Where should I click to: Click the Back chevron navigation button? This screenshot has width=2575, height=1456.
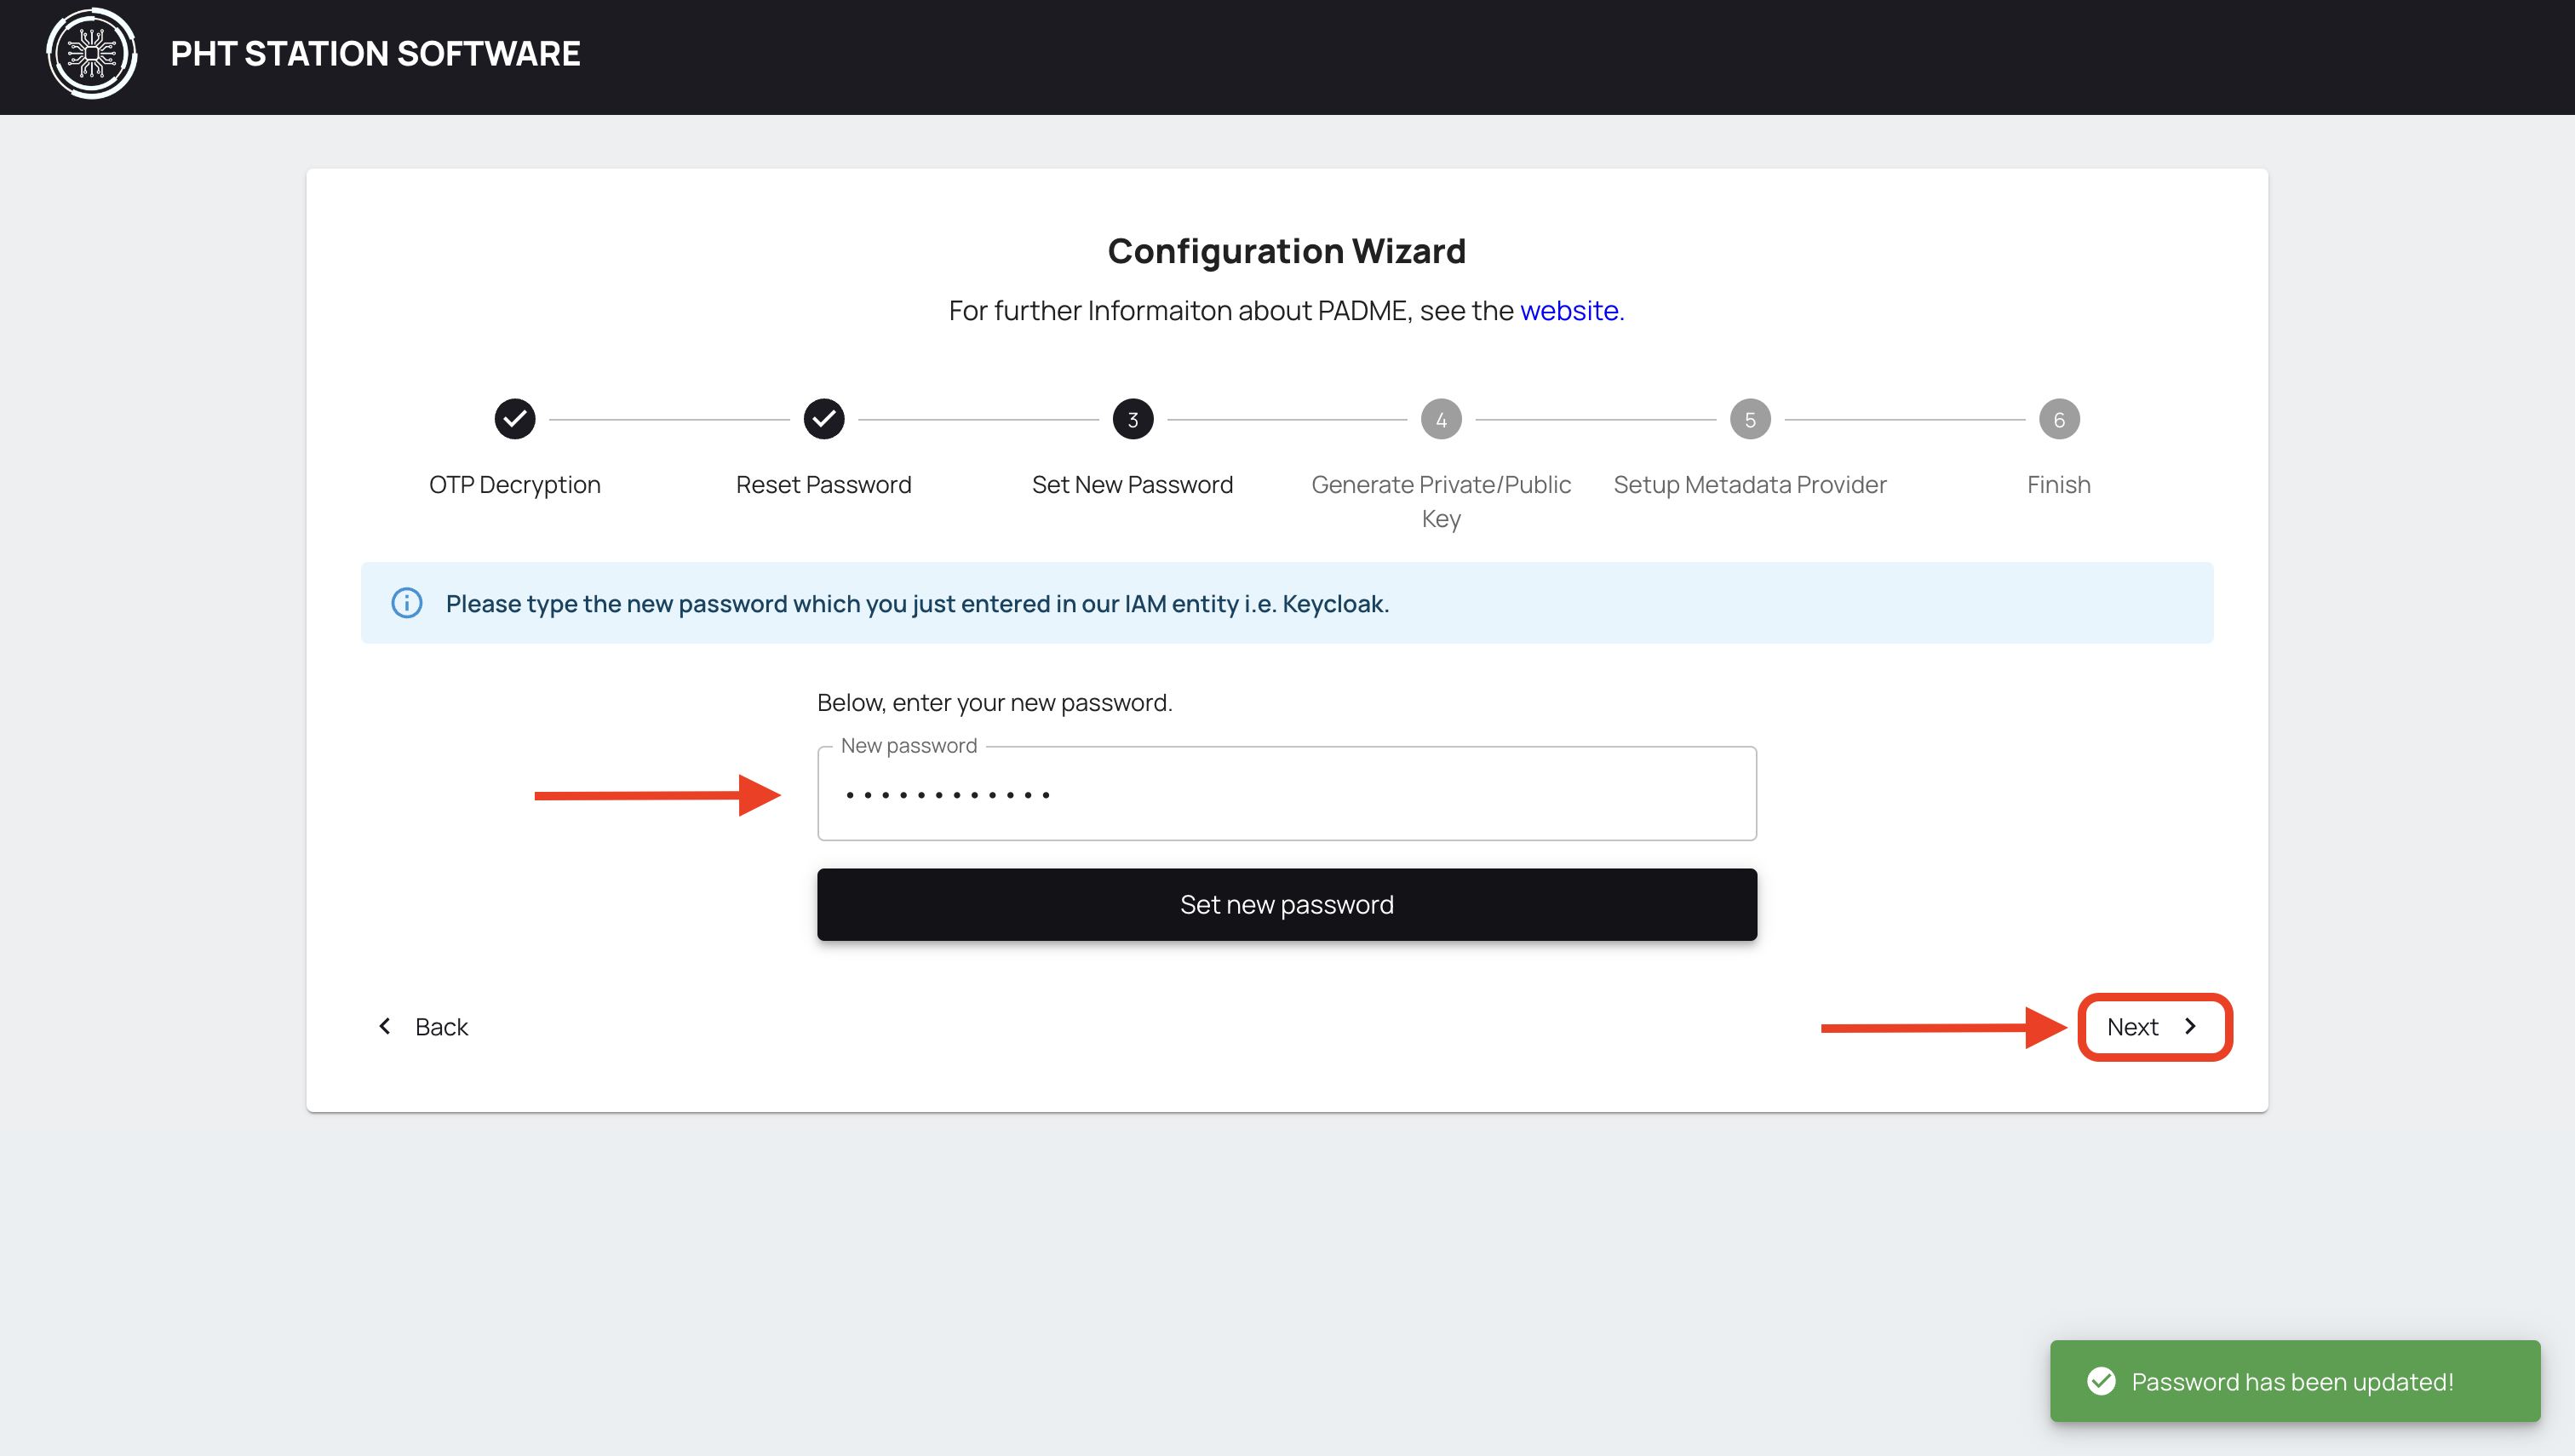tap(386, 1026)
